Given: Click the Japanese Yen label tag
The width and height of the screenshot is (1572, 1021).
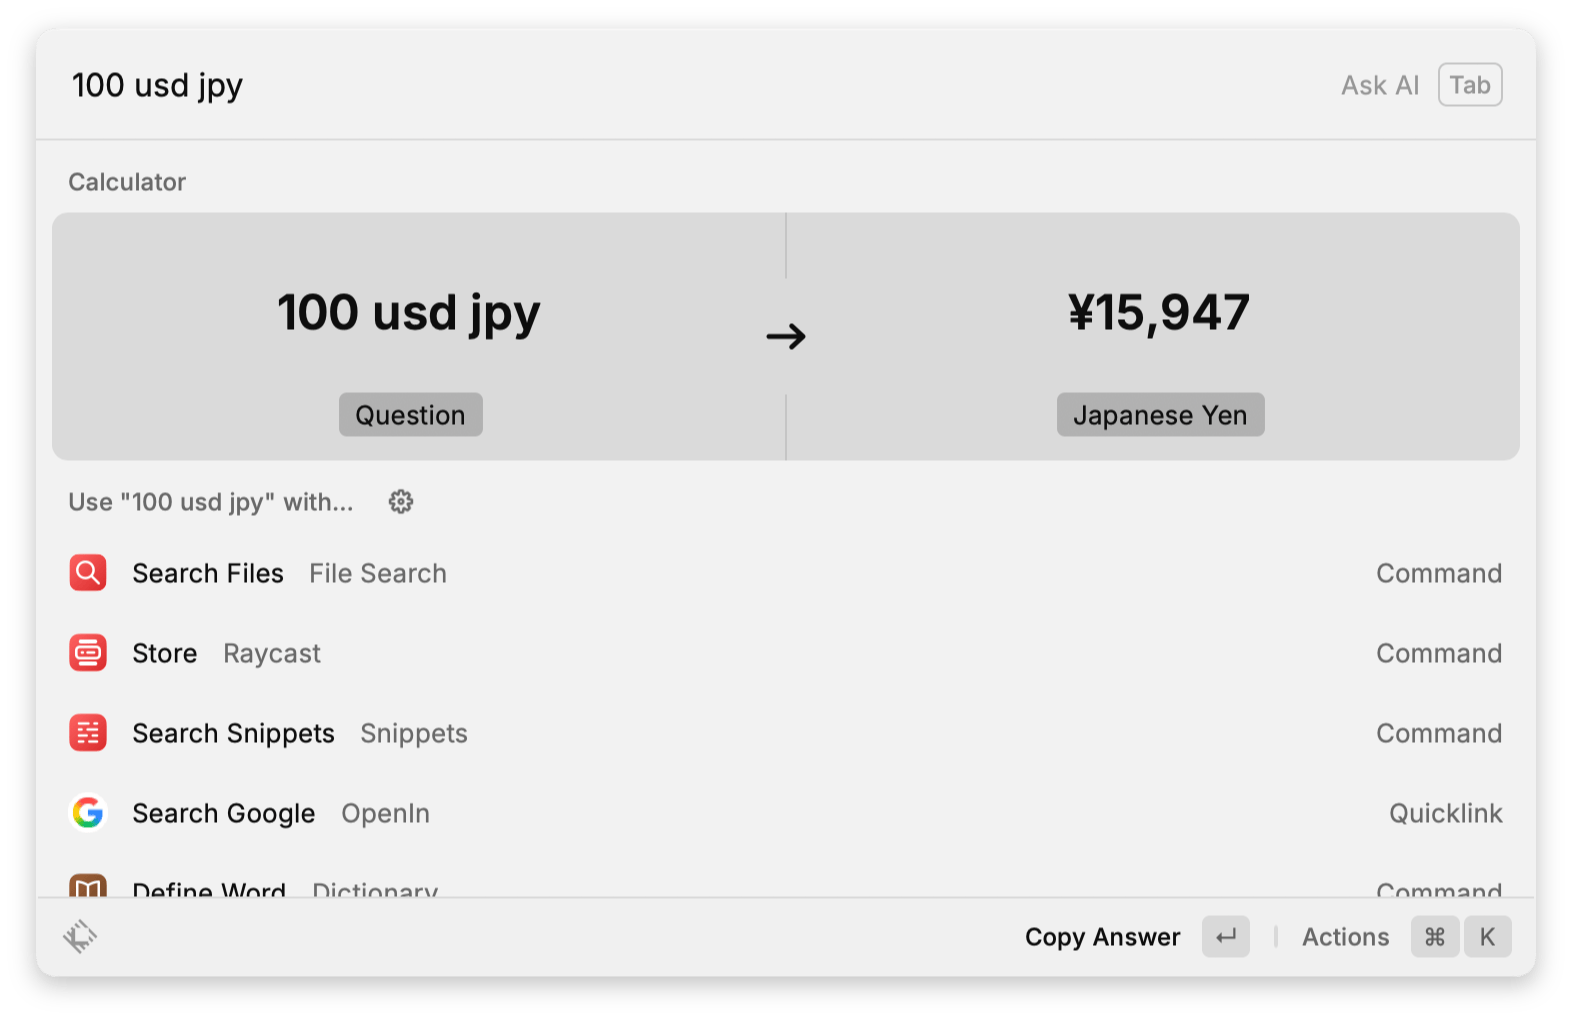Looking at the screenshot, I should (x=1160, y=415).
